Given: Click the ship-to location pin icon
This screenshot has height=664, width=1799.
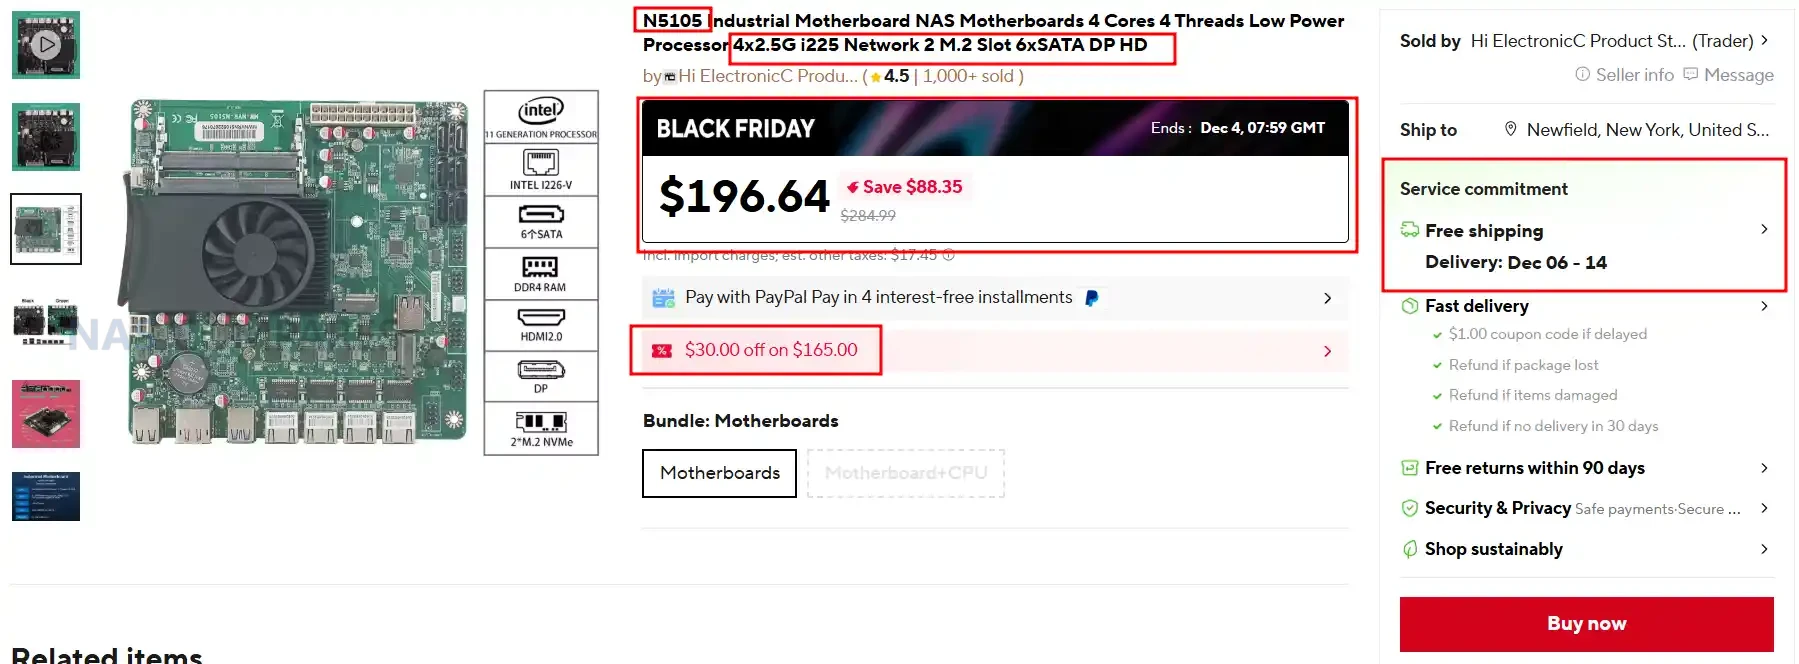Looking at the screenshot, I should coord(1510,129).
